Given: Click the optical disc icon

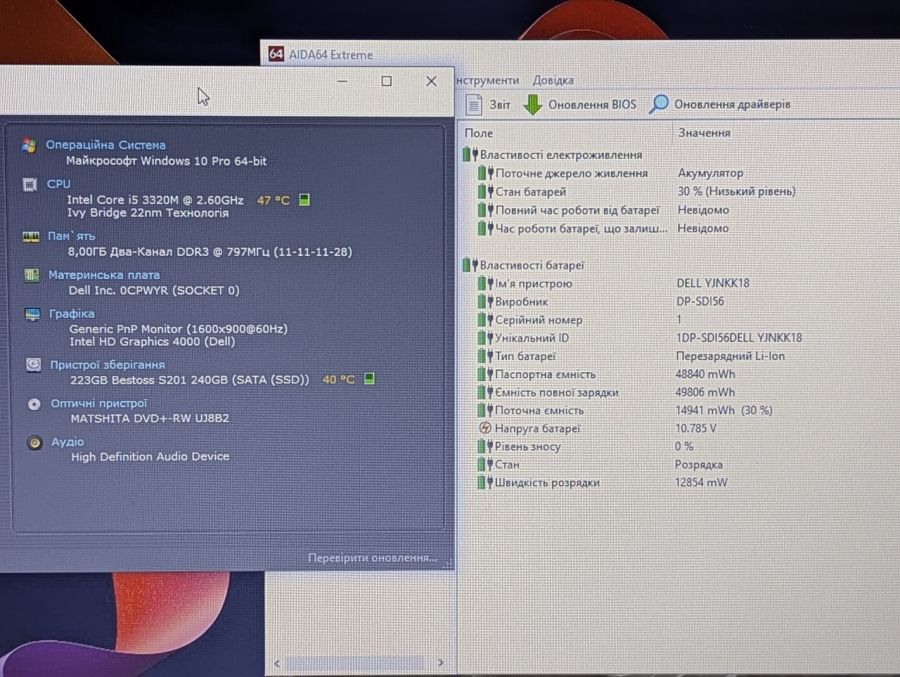Looking at the screenshot, I should click(x=34, y=404).
